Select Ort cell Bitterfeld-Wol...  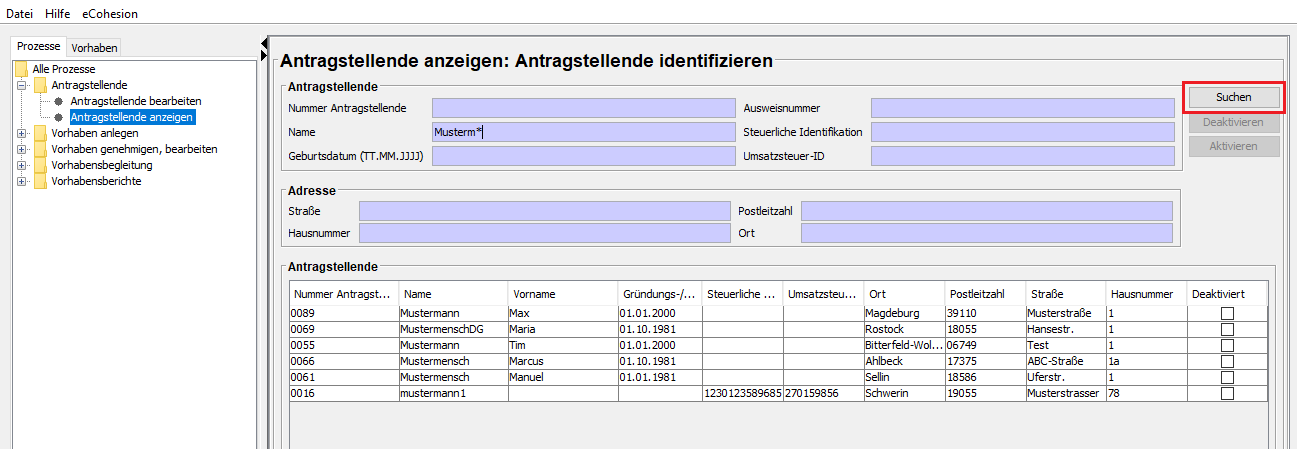[903, 346]
